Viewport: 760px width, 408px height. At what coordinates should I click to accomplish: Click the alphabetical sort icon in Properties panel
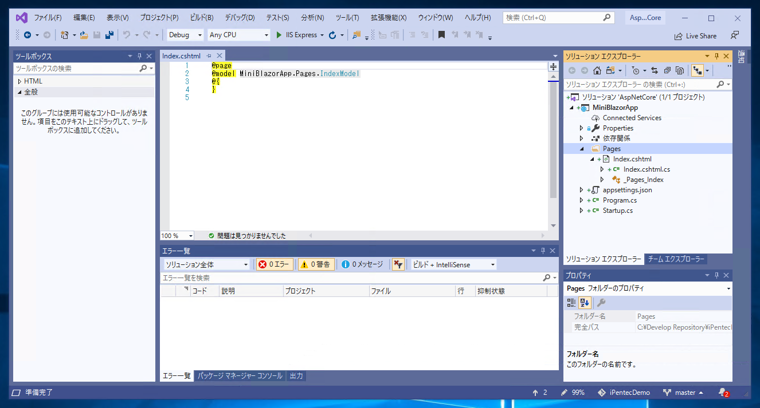(585, 303)
